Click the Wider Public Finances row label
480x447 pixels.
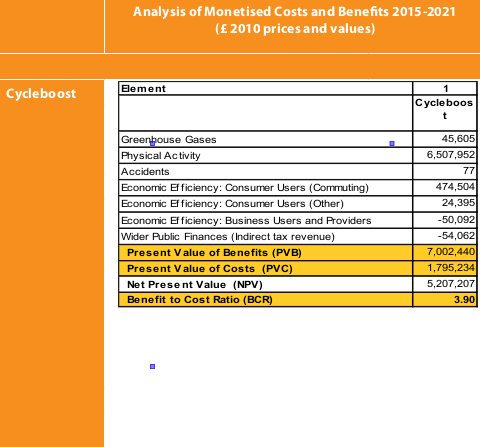tap(228, 237)
